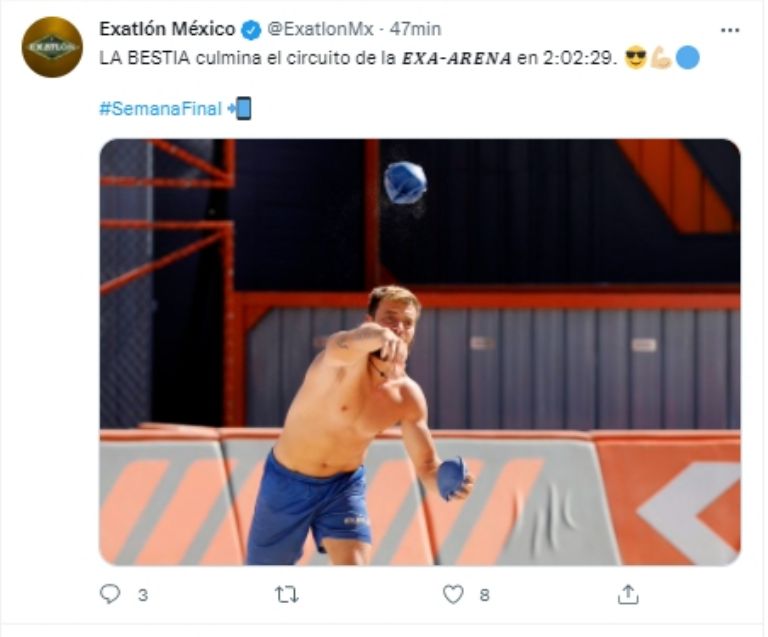The width and height of the screenshot is (768, 637).
Task: Click the EXA-ARENA text in the tweet
Action: pyautogui.click(x=455, y=58)
